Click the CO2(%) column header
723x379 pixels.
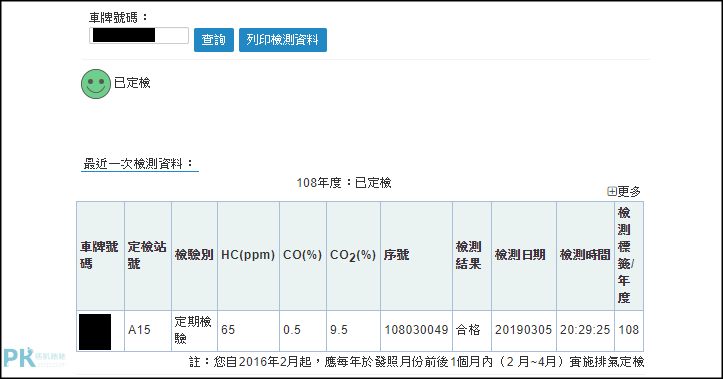pos(354,256)
